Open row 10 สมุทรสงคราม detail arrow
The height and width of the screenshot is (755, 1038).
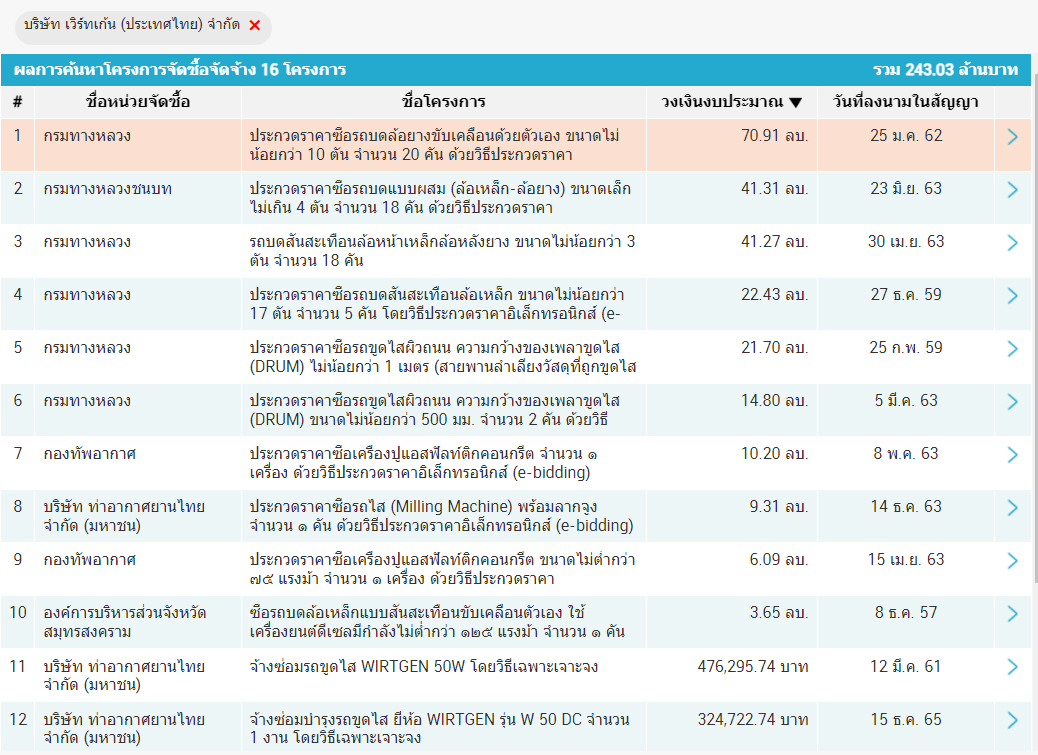[x=1012, y=614]
